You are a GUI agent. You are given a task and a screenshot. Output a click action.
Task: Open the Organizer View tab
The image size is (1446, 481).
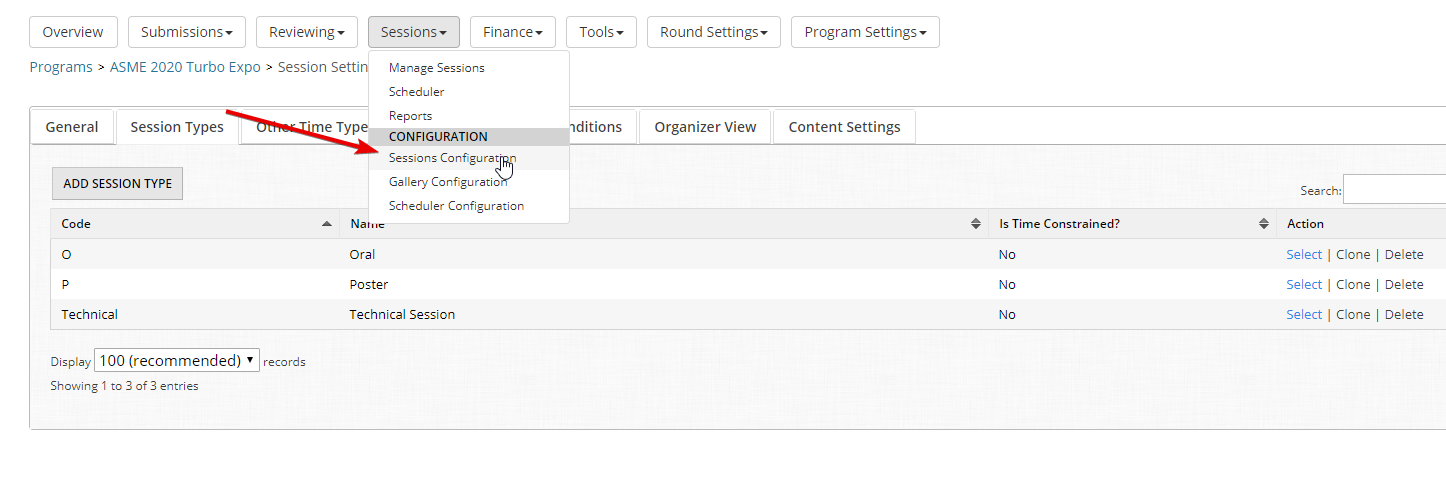705,127
